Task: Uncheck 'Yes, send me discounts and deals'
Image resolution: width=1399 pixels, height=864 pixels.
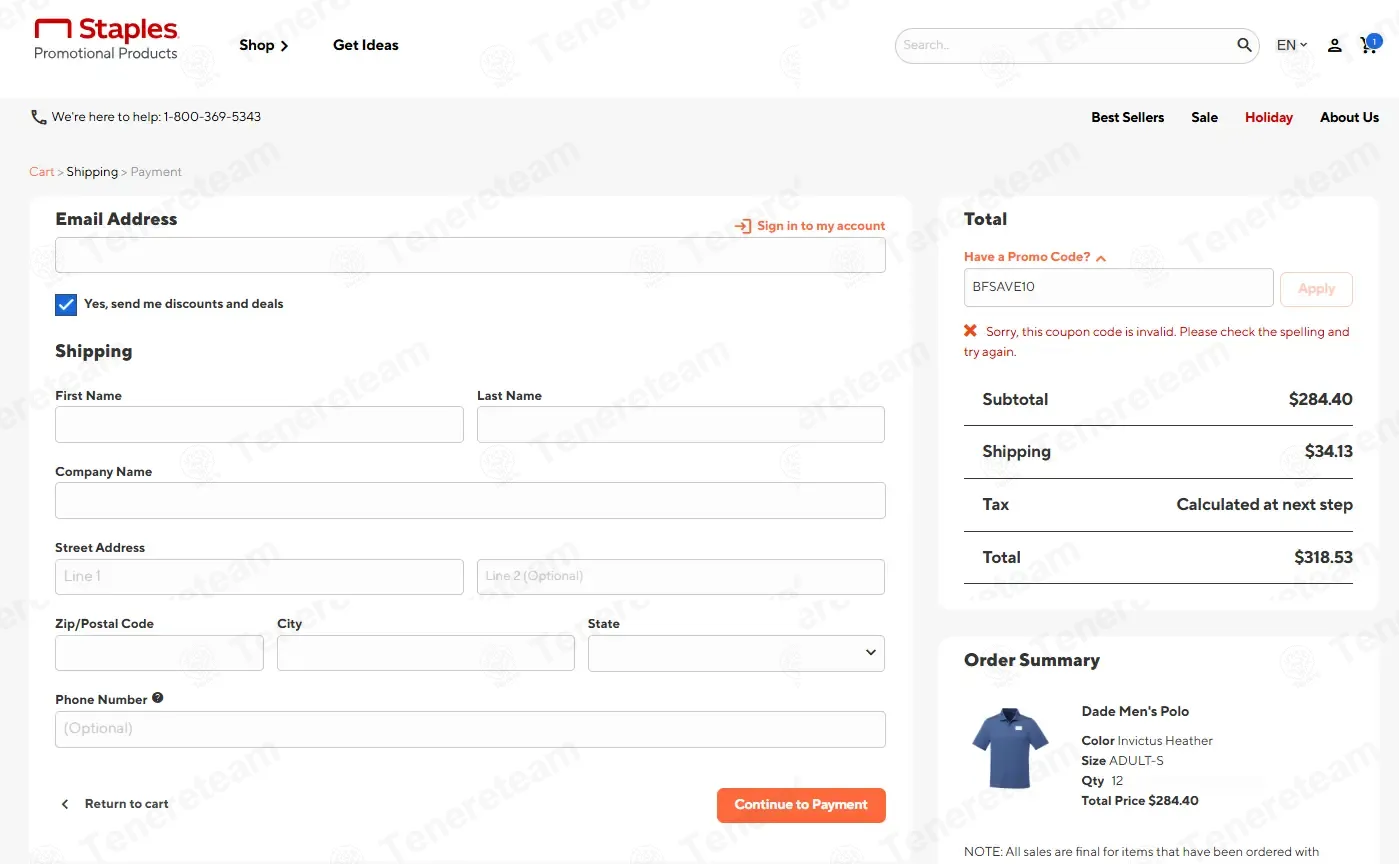Action: point(66,304)
